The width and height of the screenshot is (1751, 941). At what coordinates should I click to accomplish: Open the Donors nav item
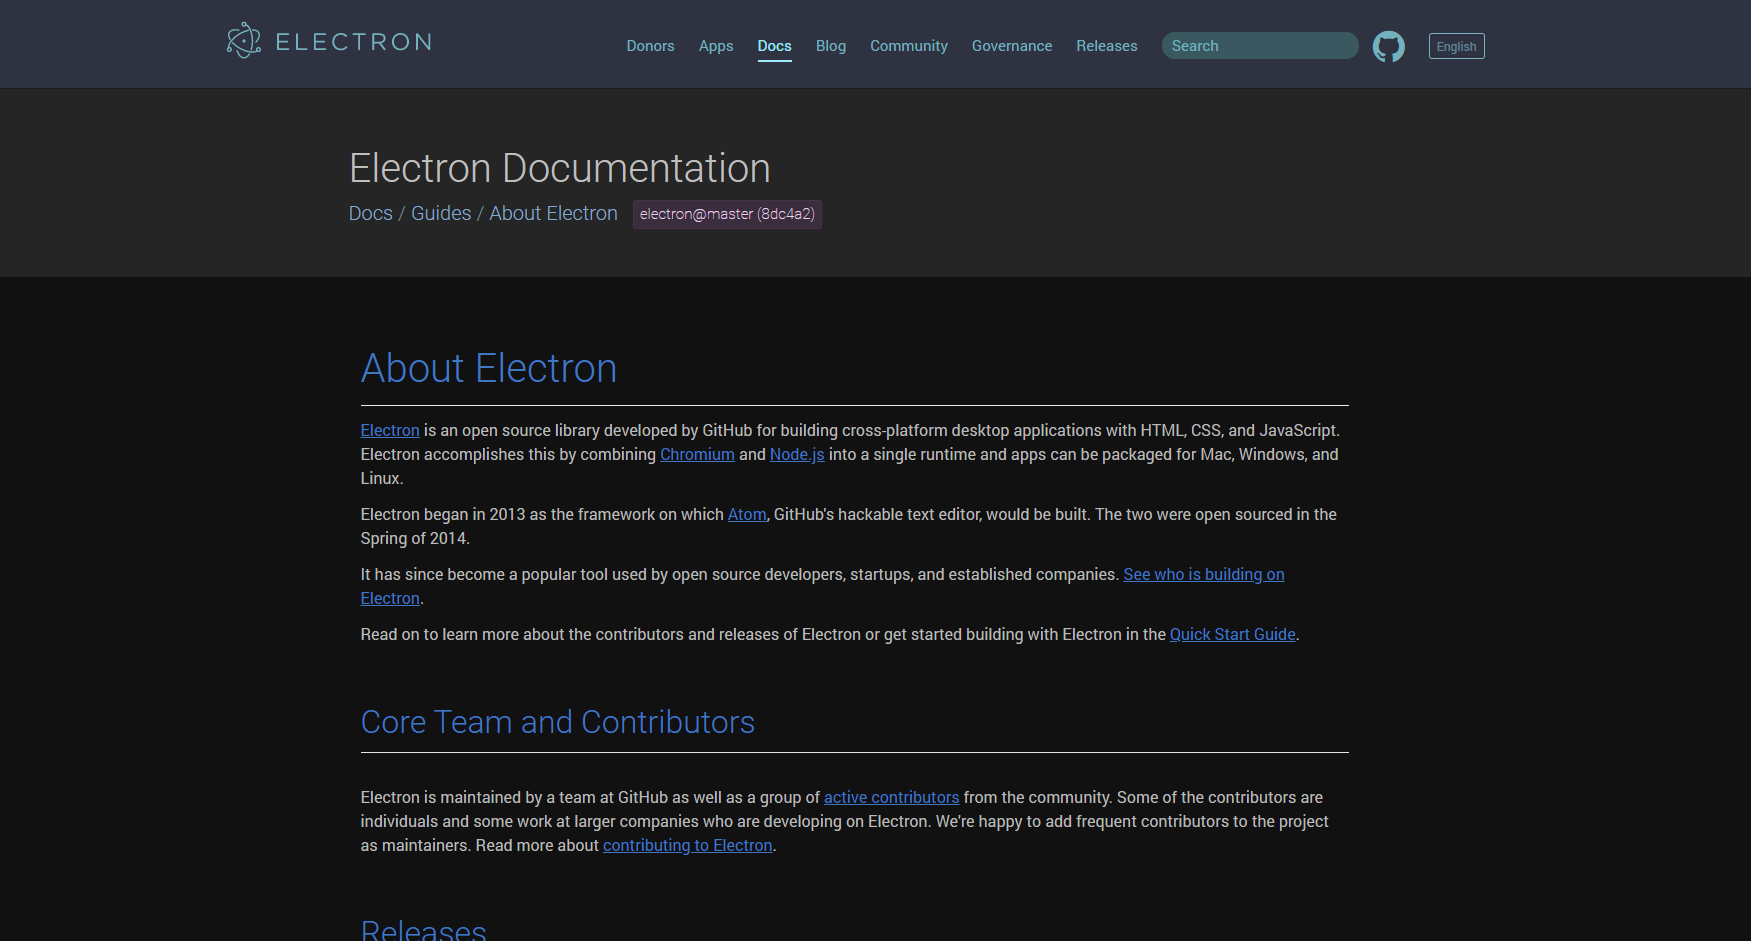(x=650, y=46)
